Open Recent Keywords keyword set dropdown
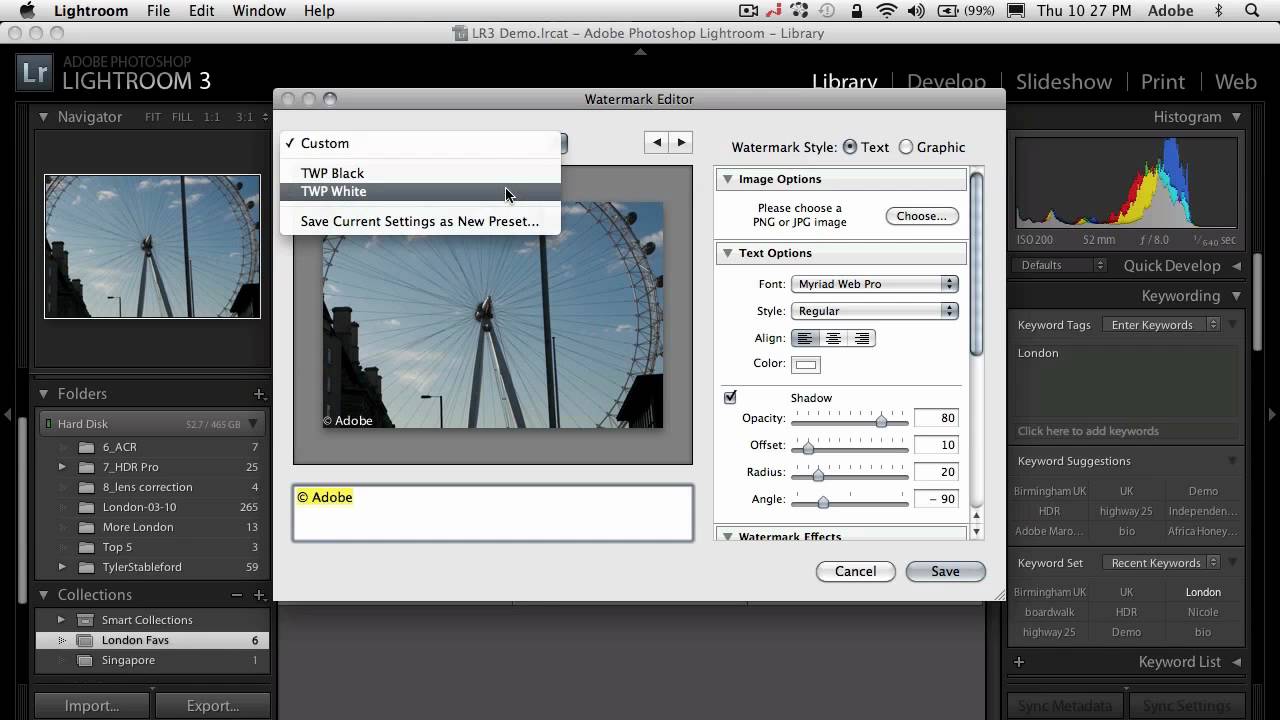 pos(1162,563)
